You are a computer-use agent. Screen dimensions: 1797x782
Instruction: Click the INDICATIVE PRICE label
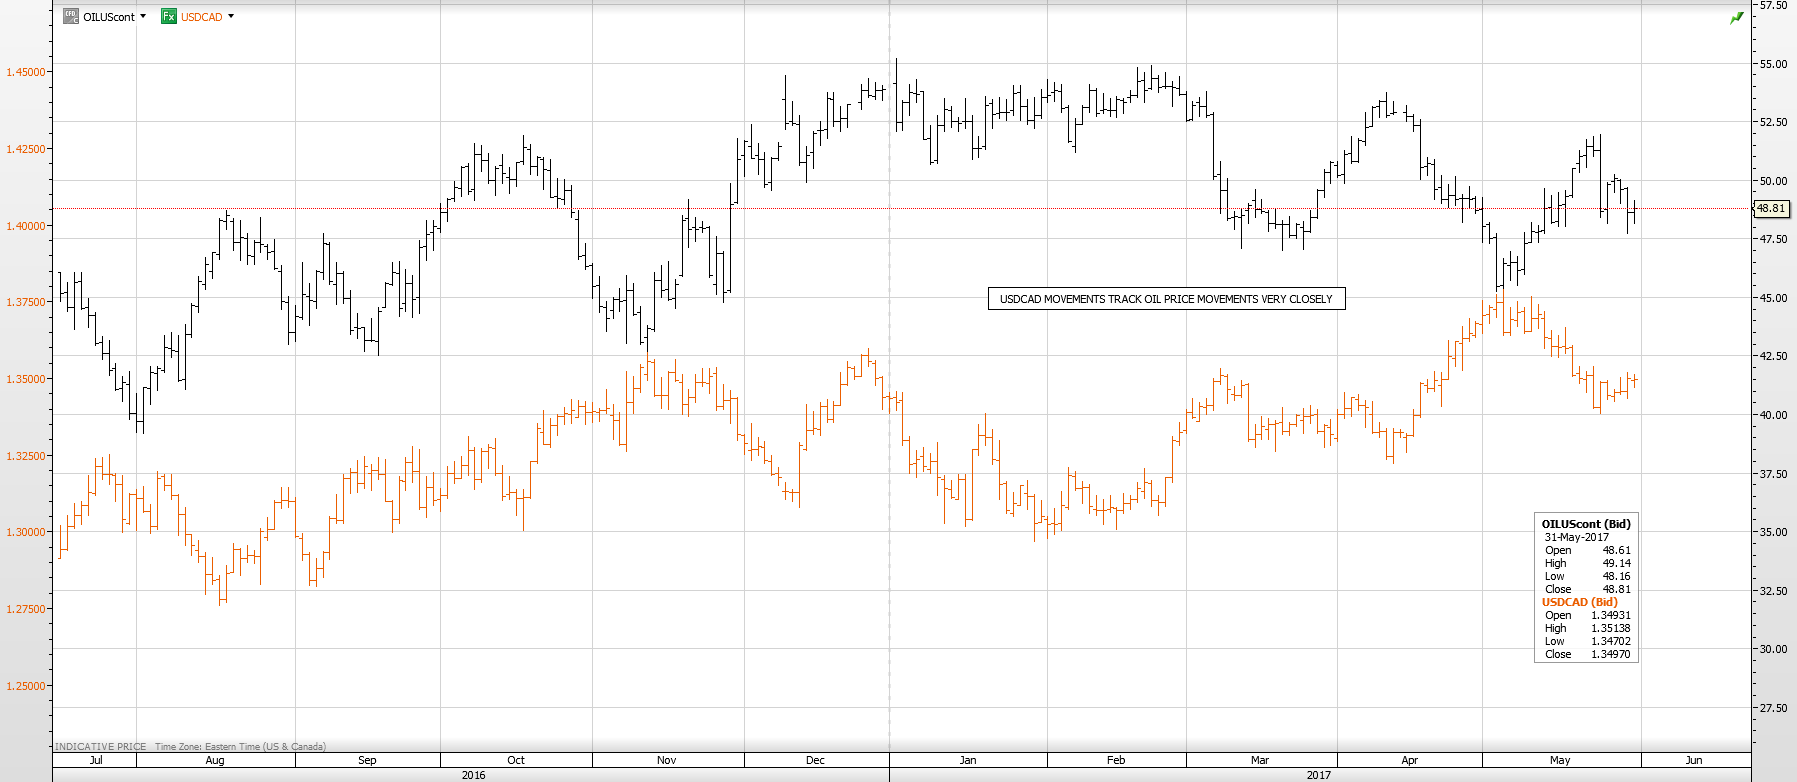click(x=100, y=747)
